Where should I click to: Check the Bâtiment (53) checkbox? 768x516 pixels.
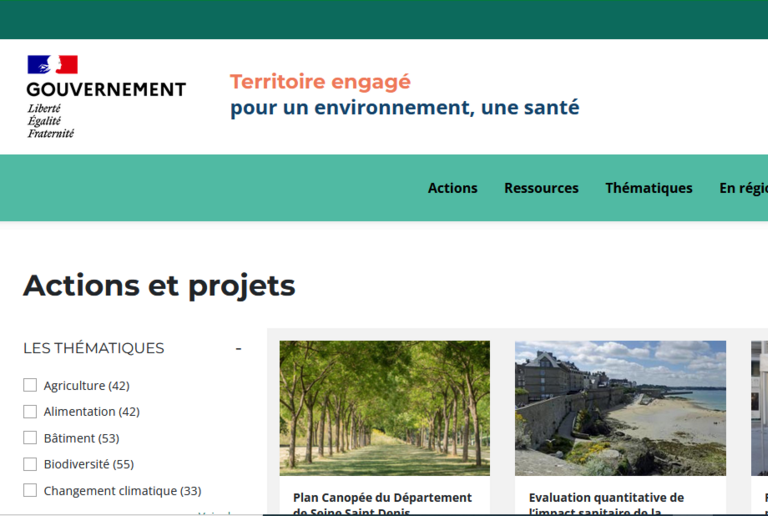click(30, 438)
